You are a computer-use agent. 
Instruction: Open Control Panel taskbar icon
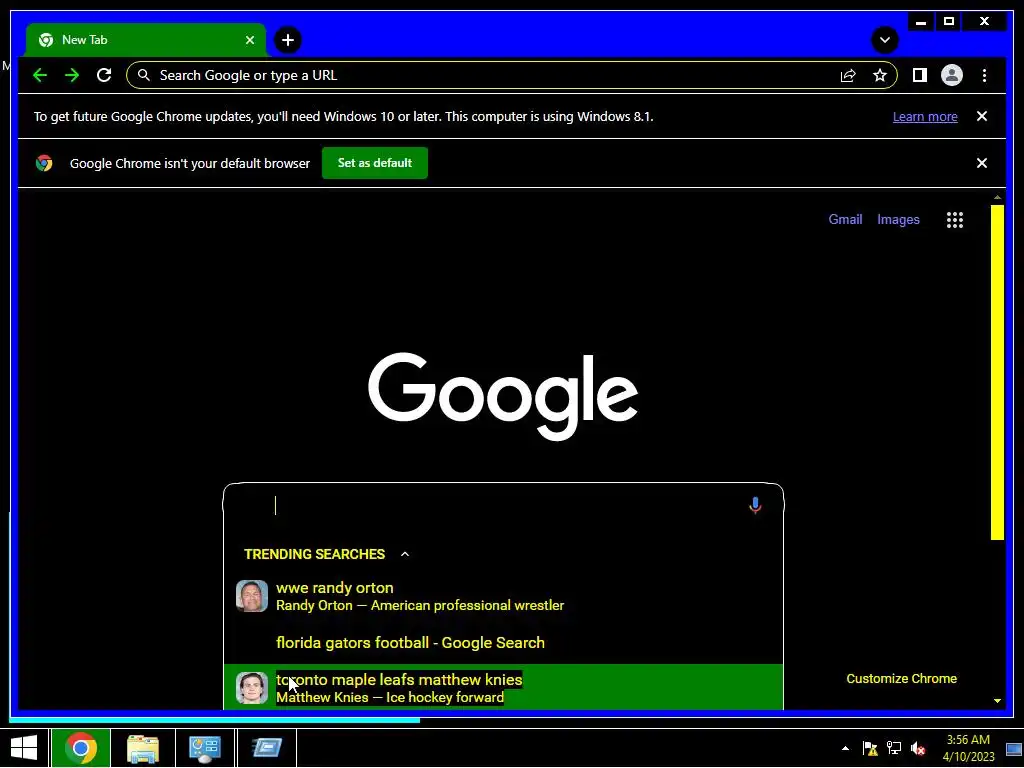pyautogui.click(x=204, y=748)
